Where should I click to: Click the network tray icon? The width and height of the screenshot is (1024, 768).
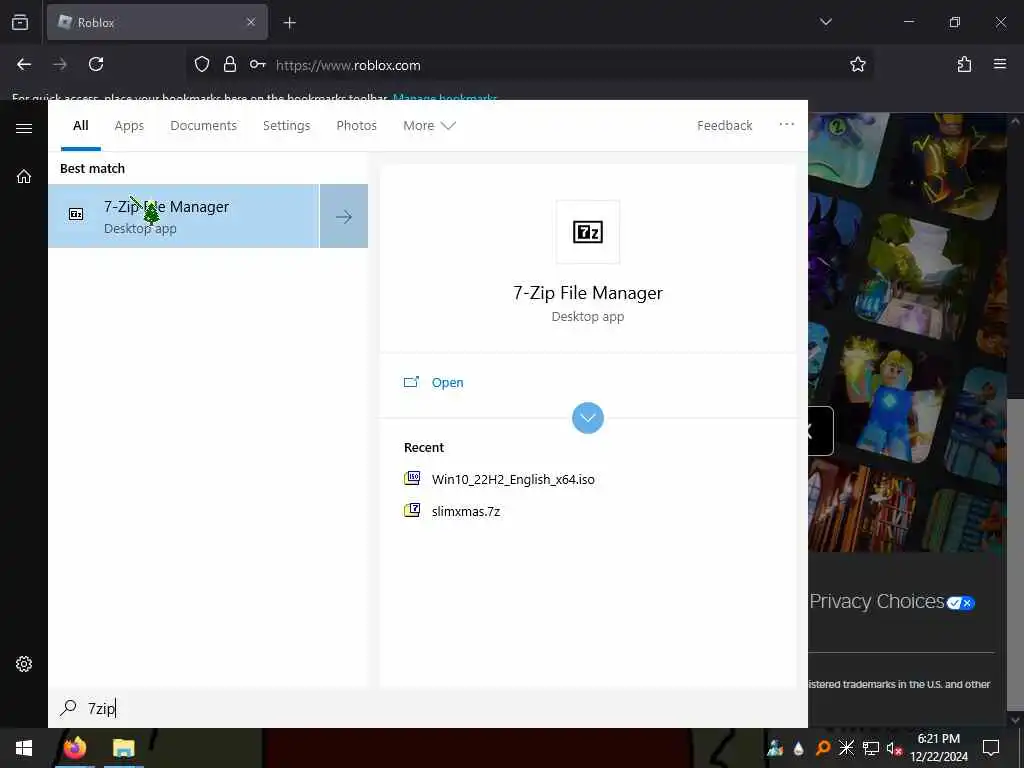[871, 748]
